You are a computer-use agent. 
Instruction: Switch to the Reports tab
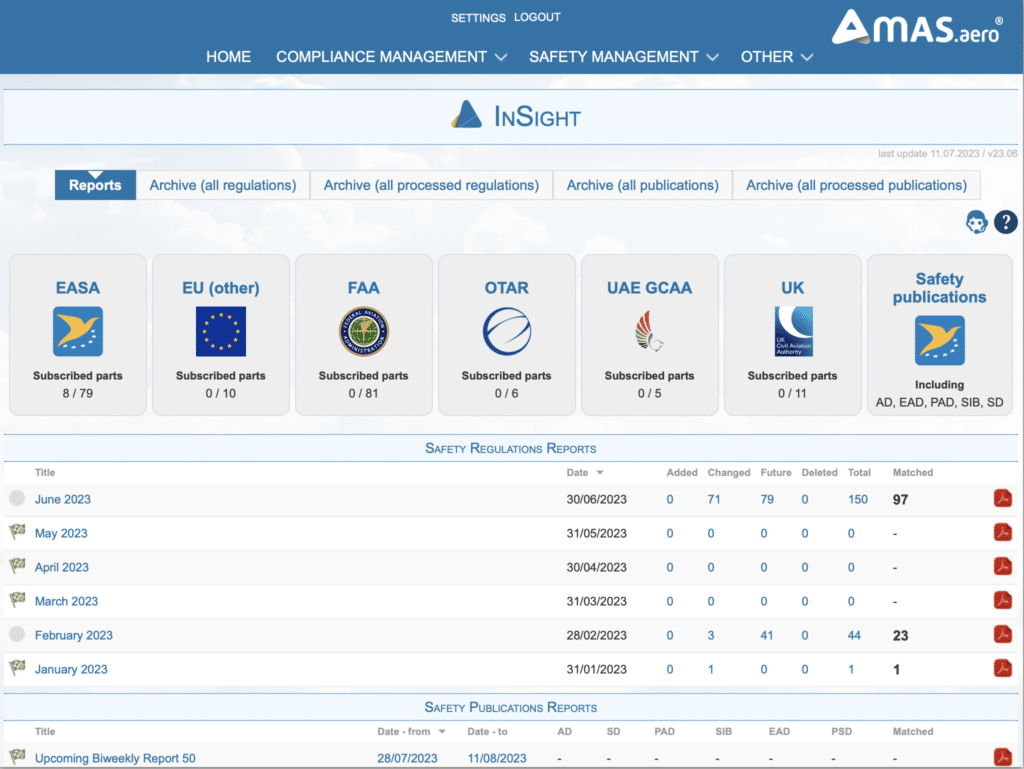(95, 185)
